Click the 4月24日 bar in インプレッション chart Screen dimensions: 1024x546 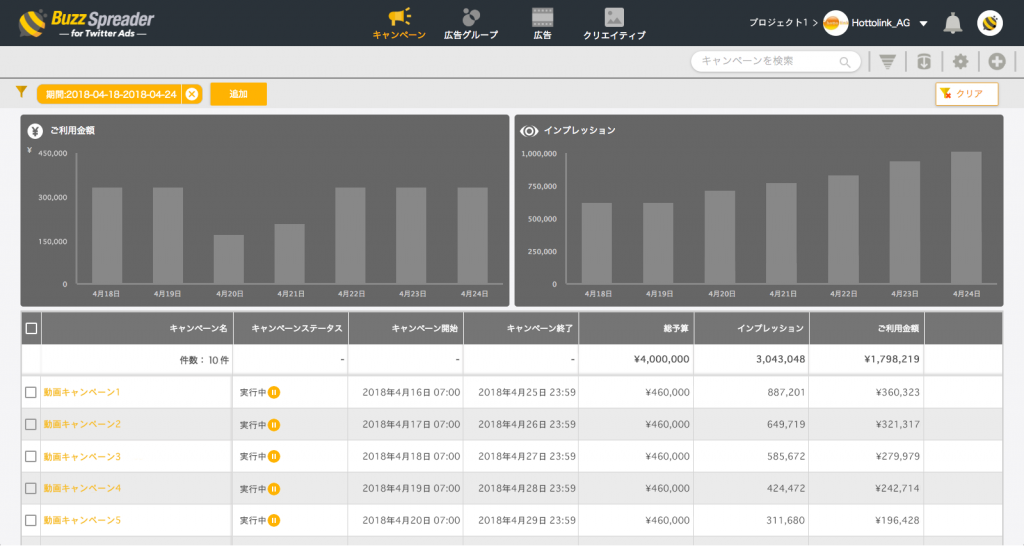[966, 217]
